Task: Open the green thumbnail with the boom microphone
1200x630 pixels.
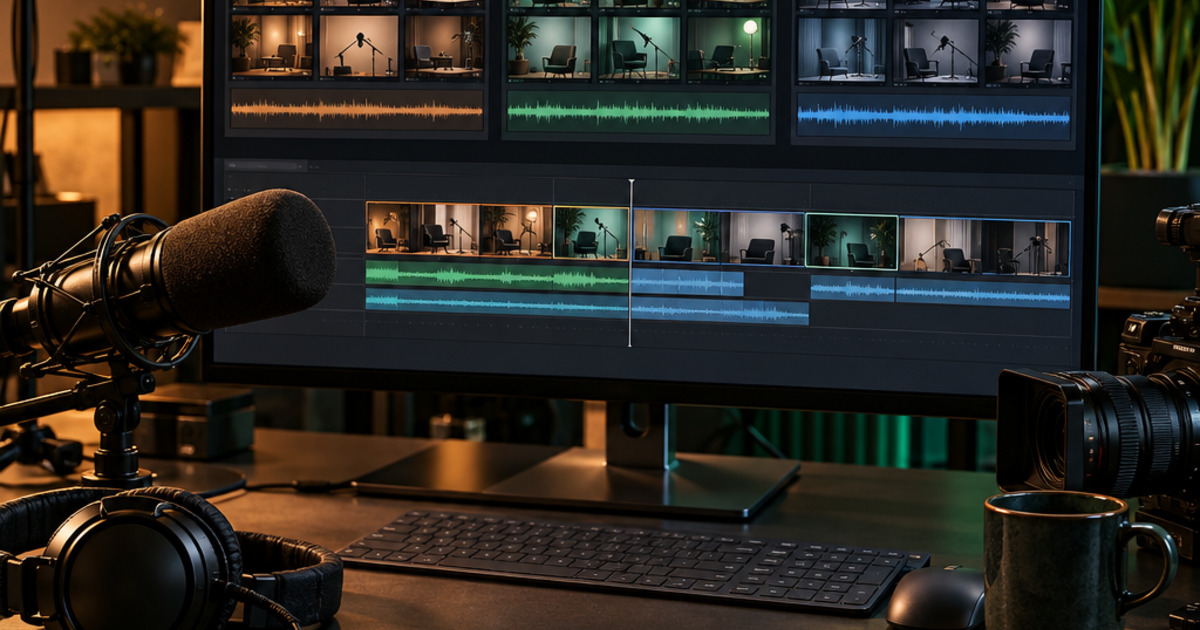Action: [638, 47]
